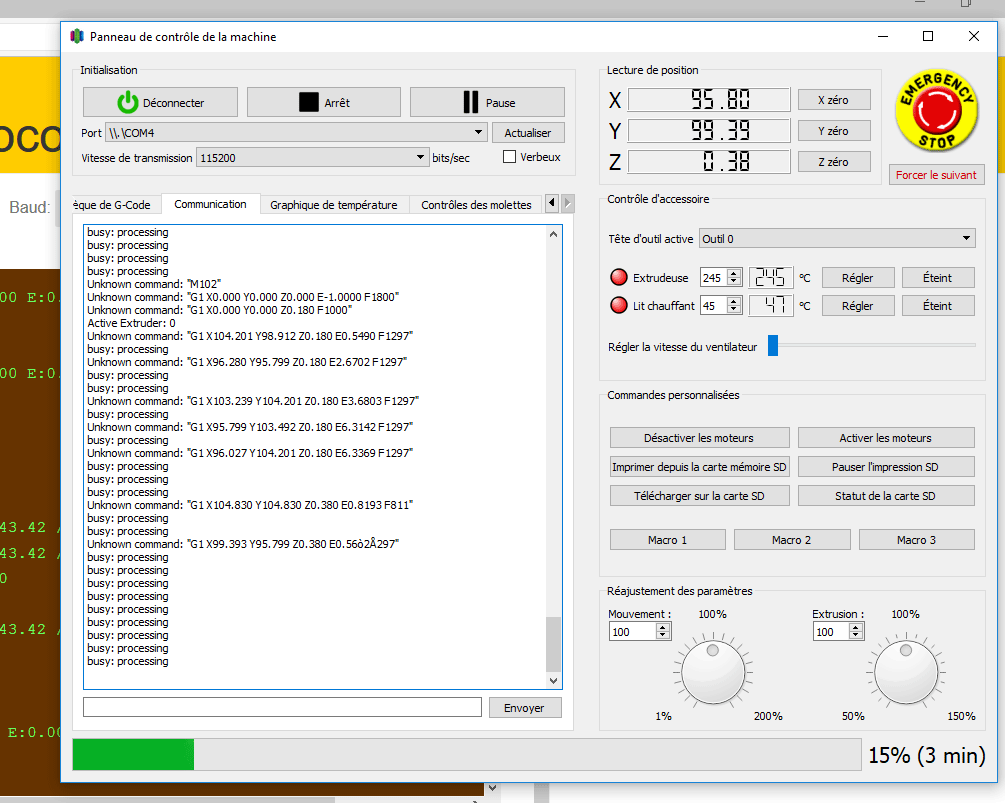The image size is (1005, 803).
Task: Click Forcer le suivant
Action: tap(936, 175)
